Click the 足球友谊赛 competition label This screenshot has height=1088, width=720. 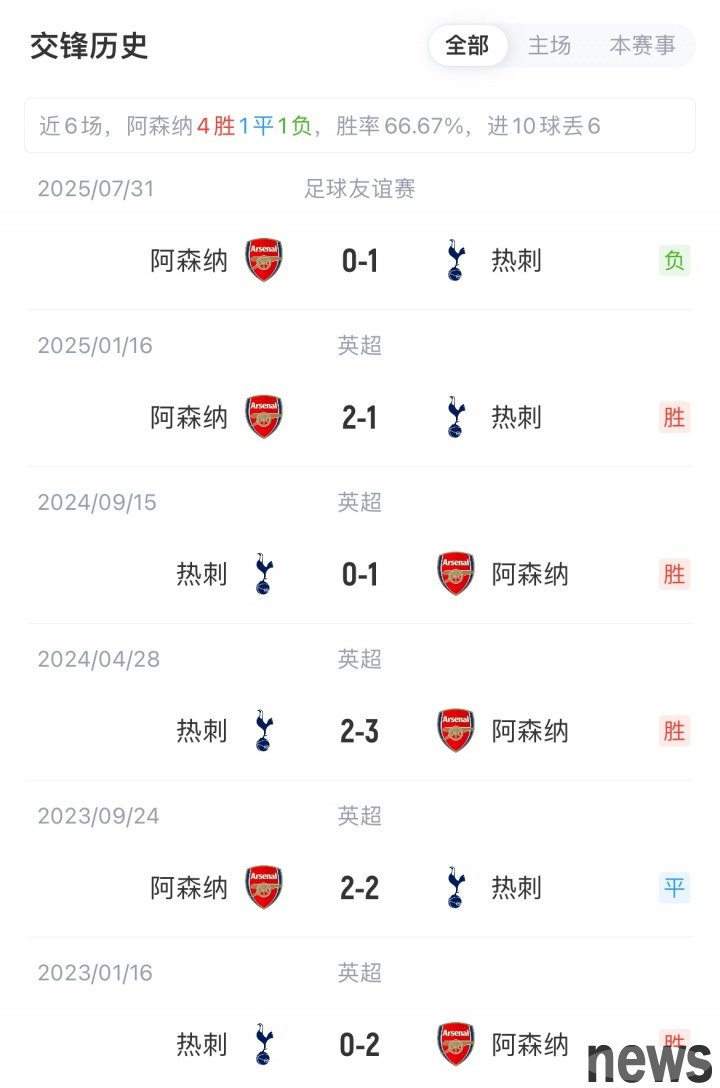tap(360, 188)
